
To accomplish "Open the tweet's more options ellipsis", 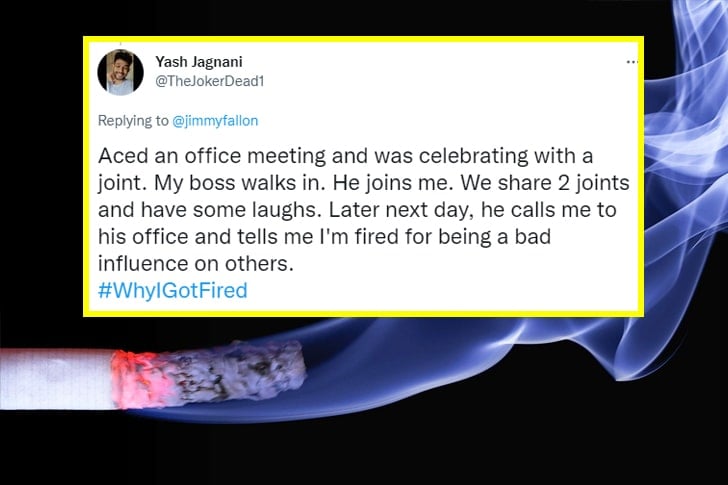I will tap(630, 62).
